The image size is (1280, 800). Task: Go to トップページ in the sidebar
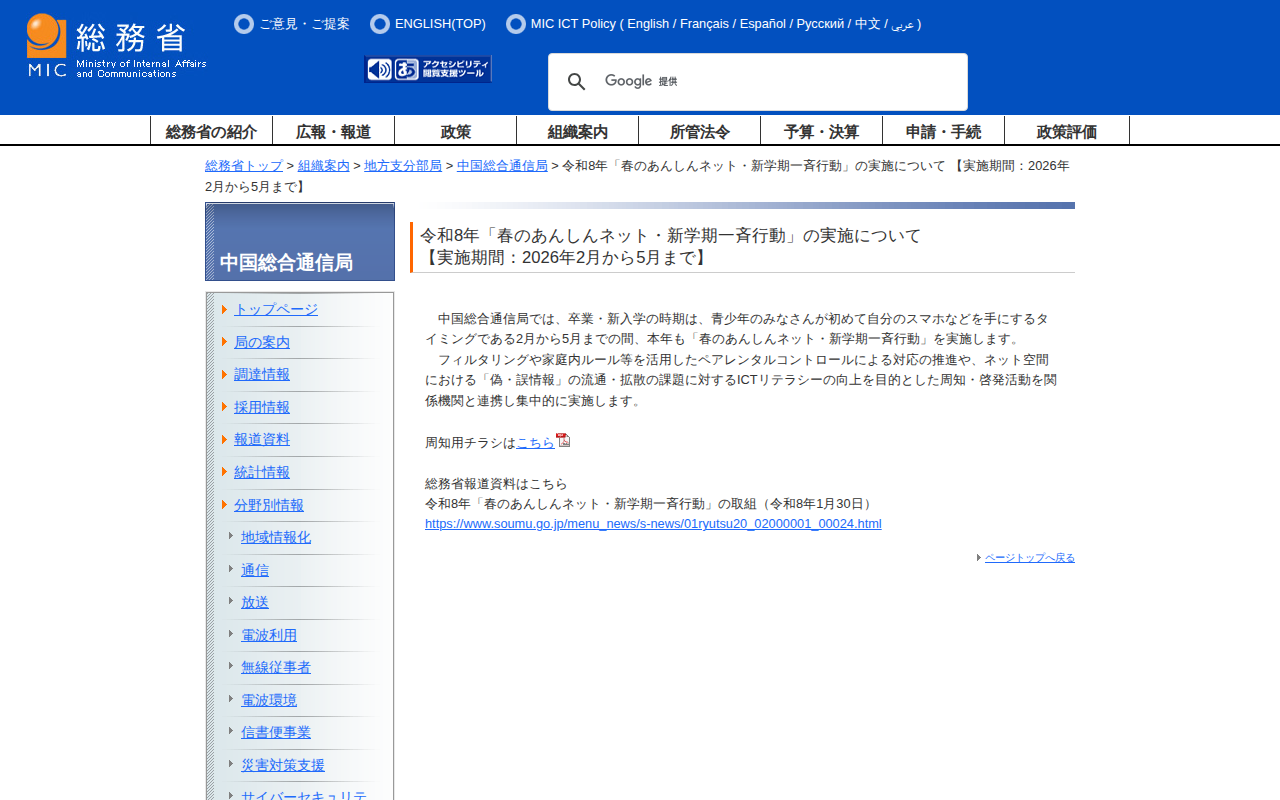tap(275, 309)
